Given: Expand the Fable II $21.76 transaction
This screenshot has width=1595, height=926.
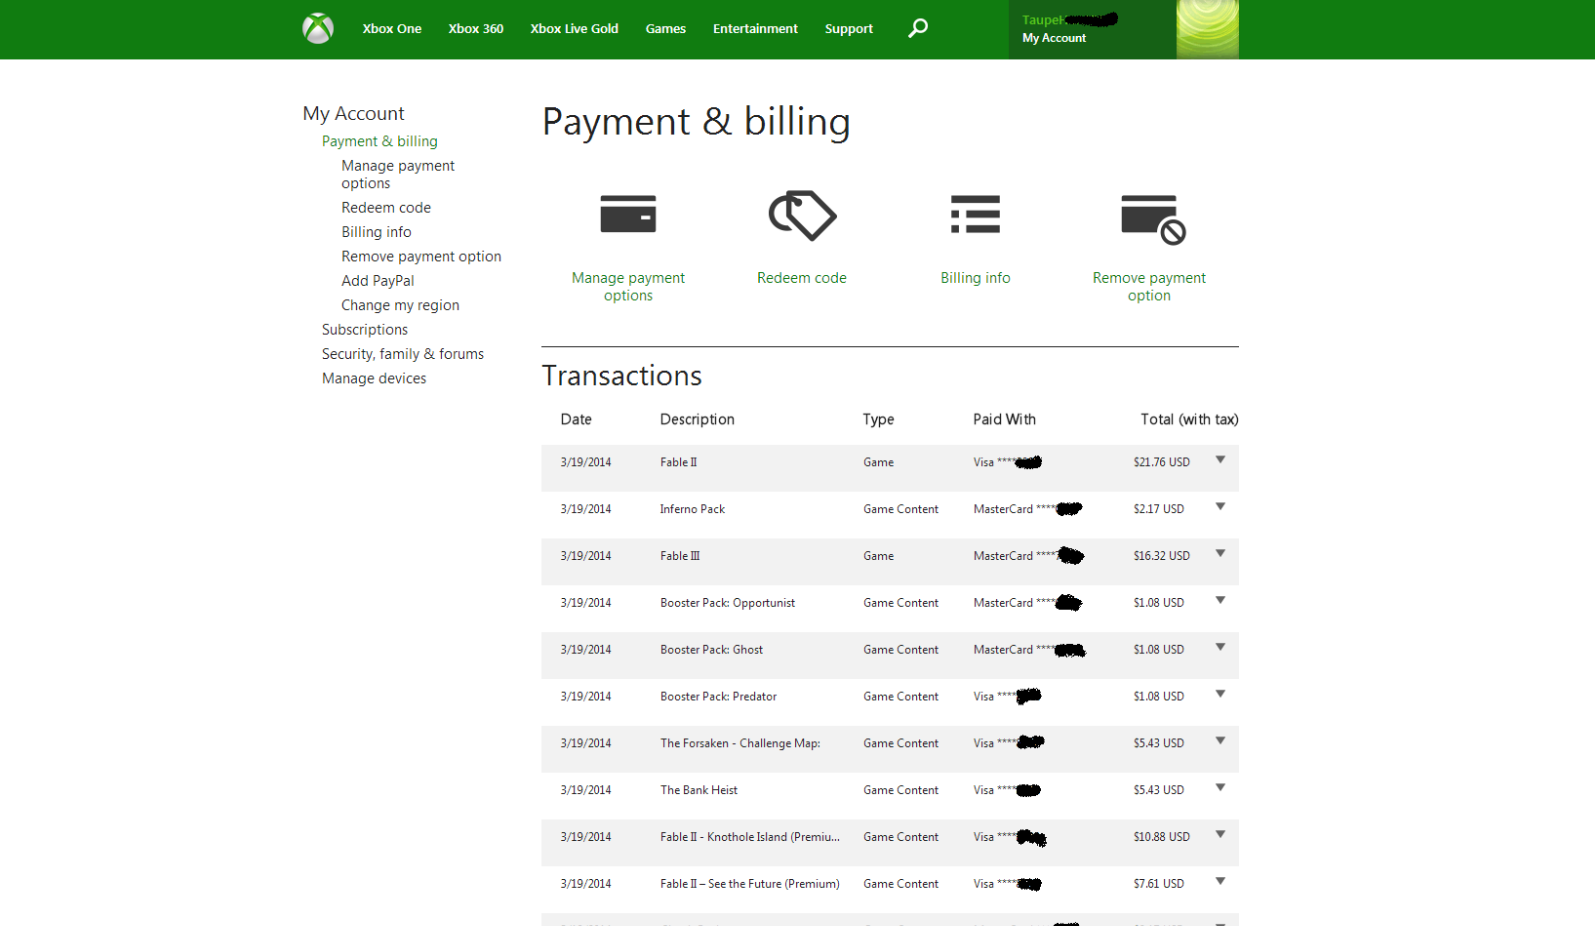Looking at the screenshot, I should tap(1220, 460).
